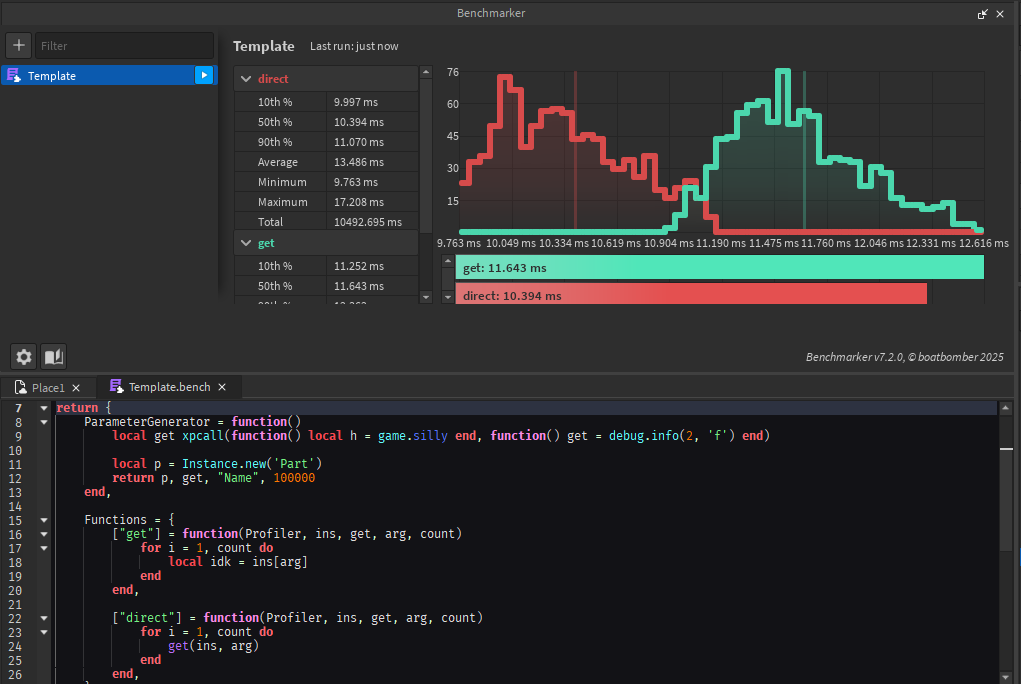Click the green get: 11.643 ms bar

point(718,268)
